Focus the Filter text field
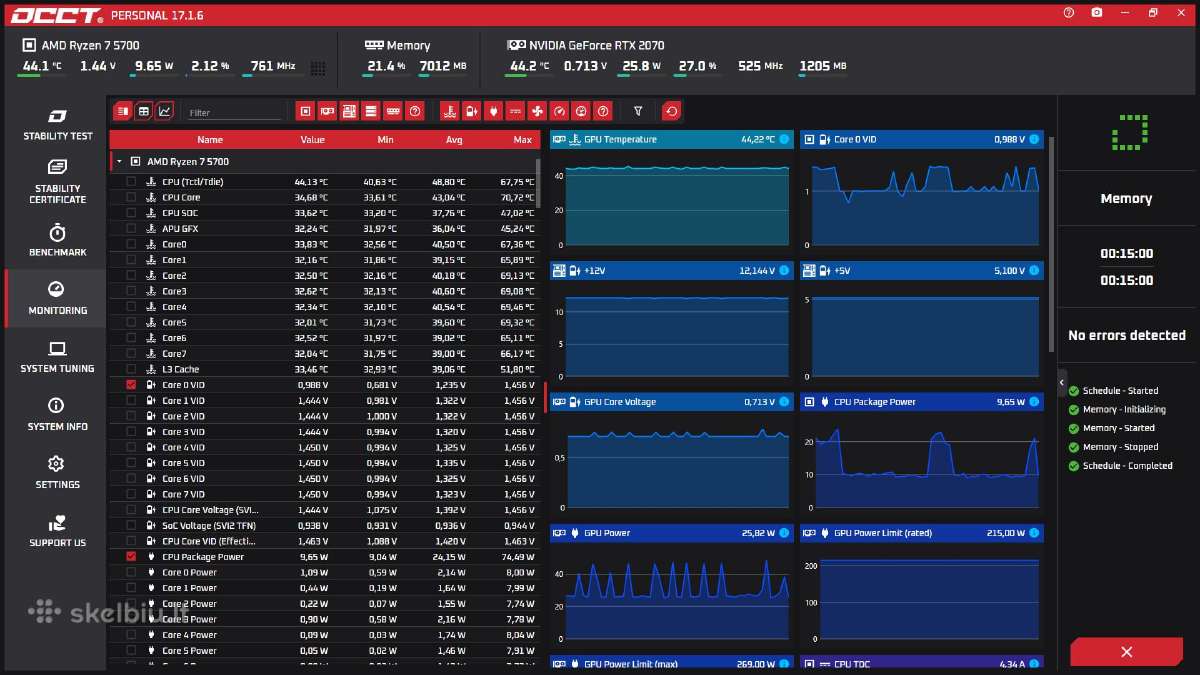The width and height of the screenshot is (1200, 675). [235, 113]
